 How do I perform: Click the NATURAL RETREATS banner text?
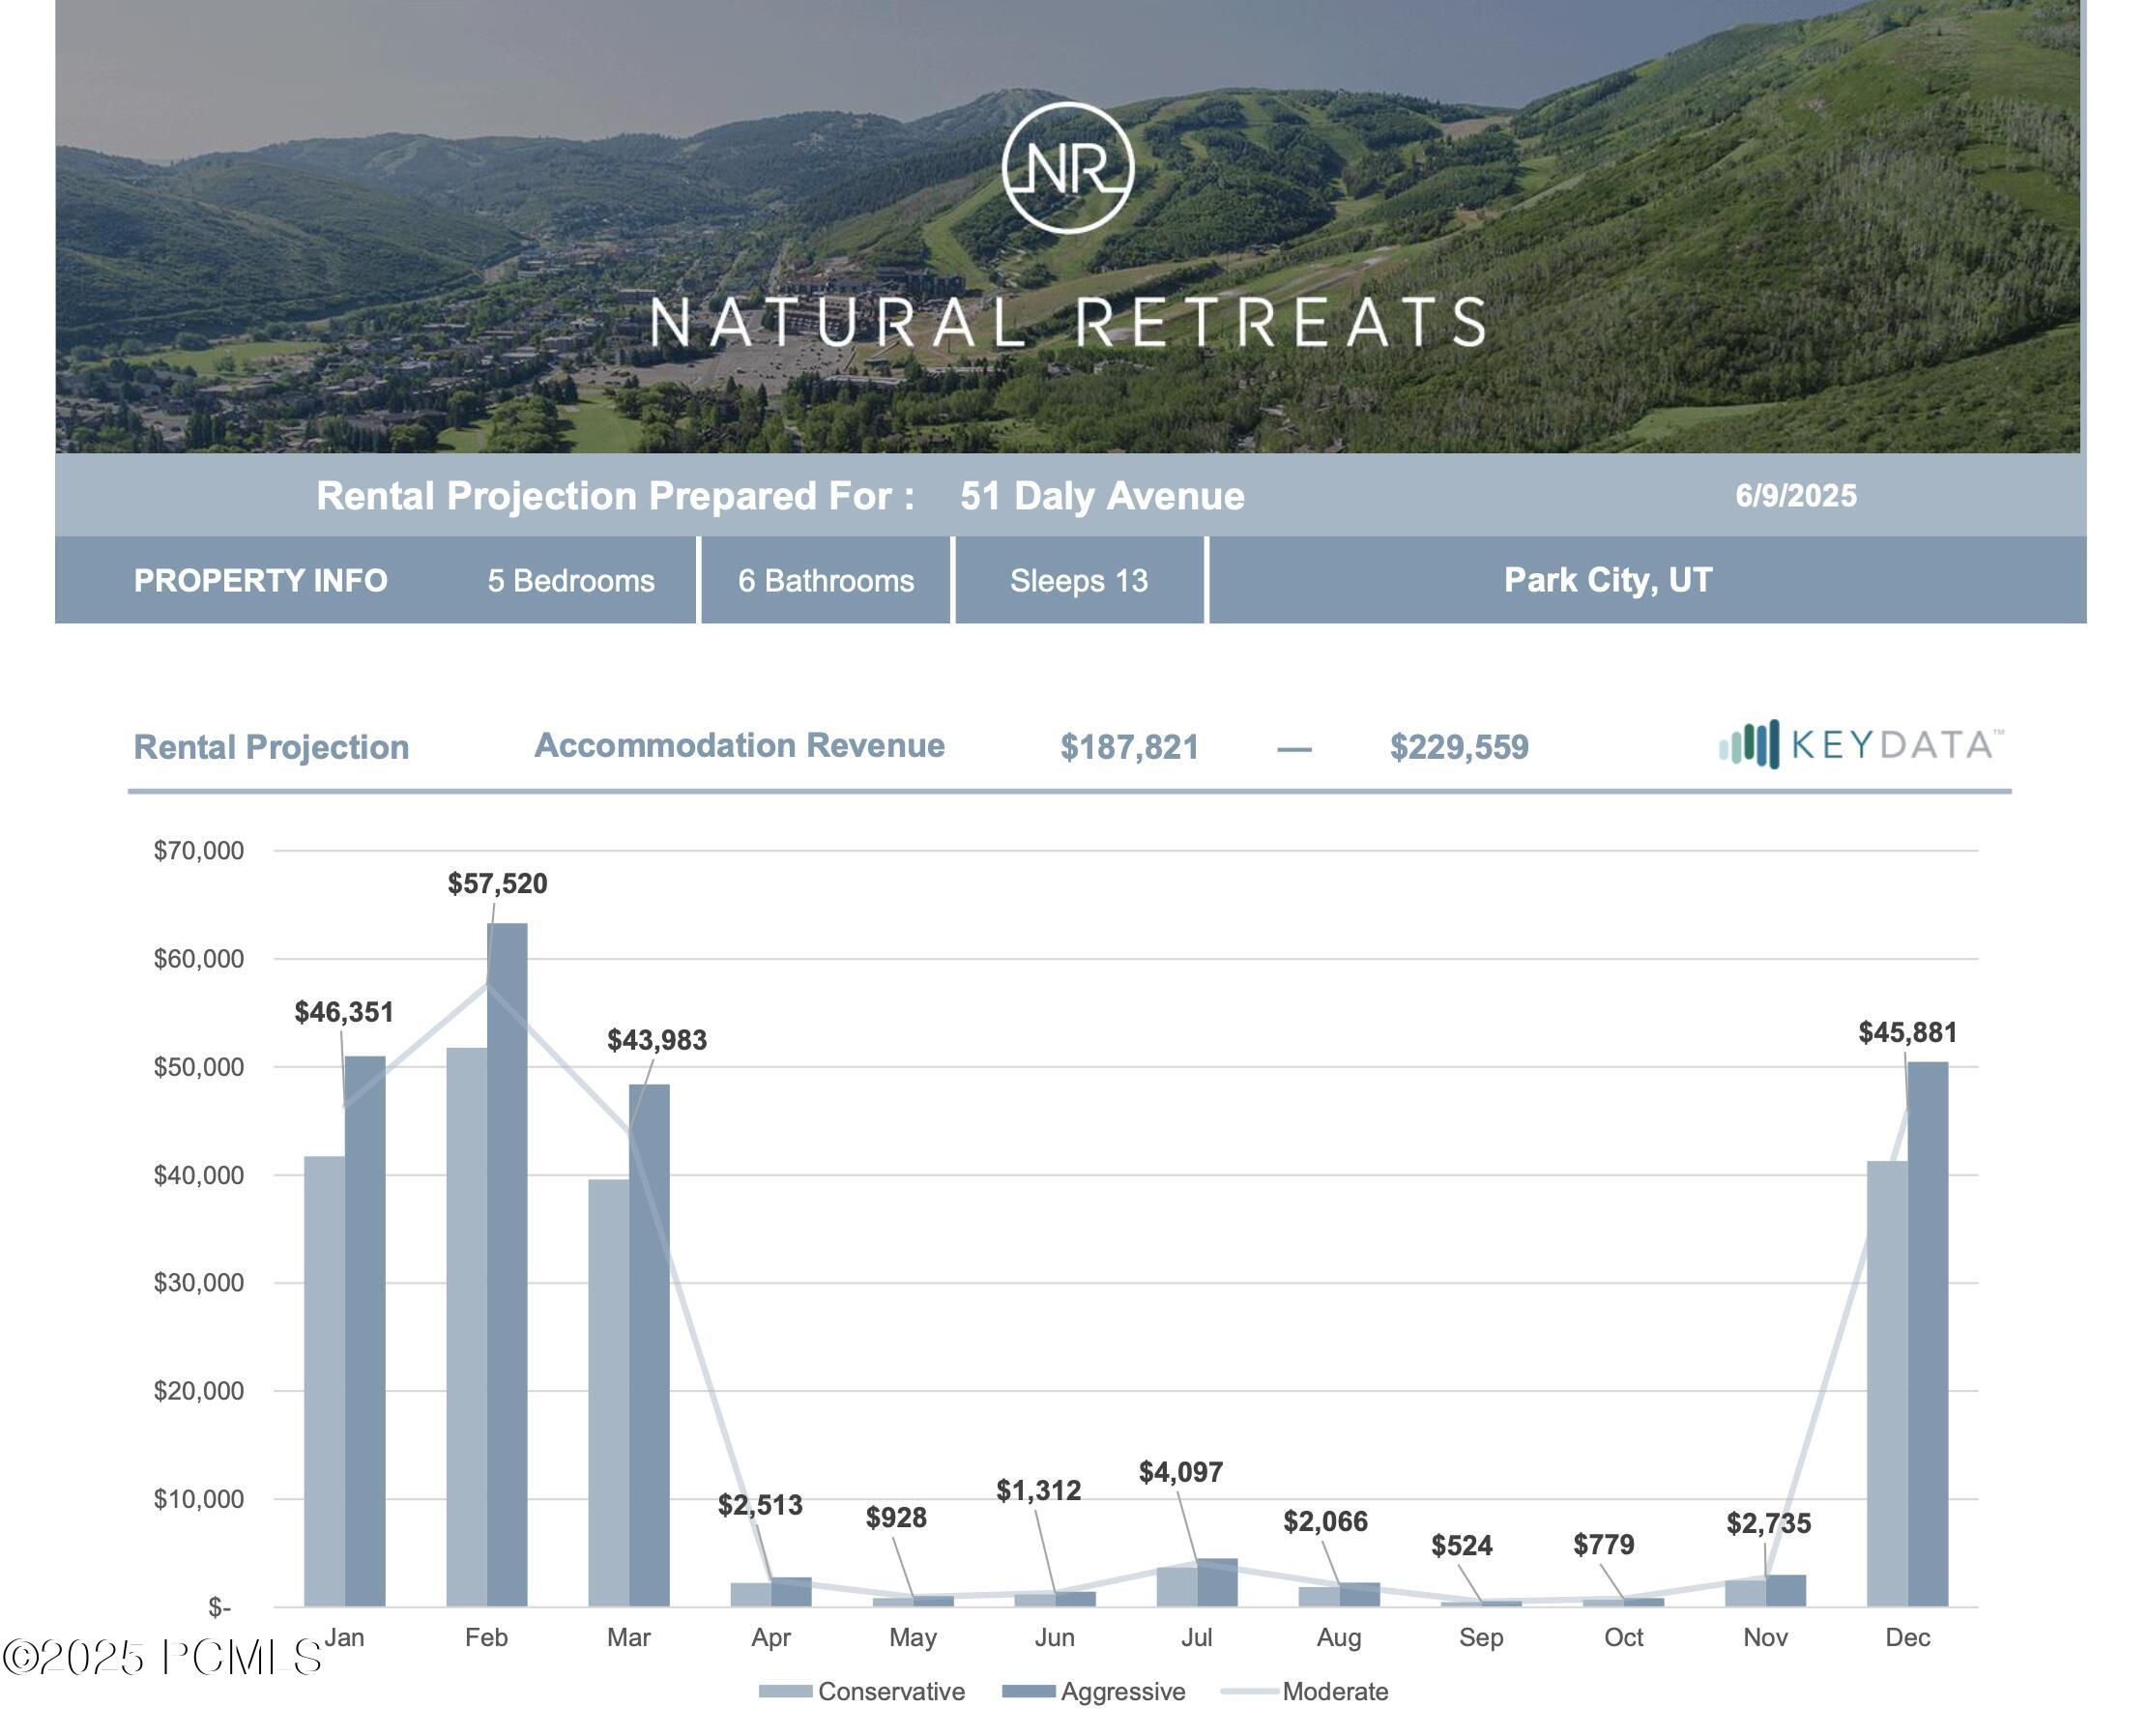1068,322
